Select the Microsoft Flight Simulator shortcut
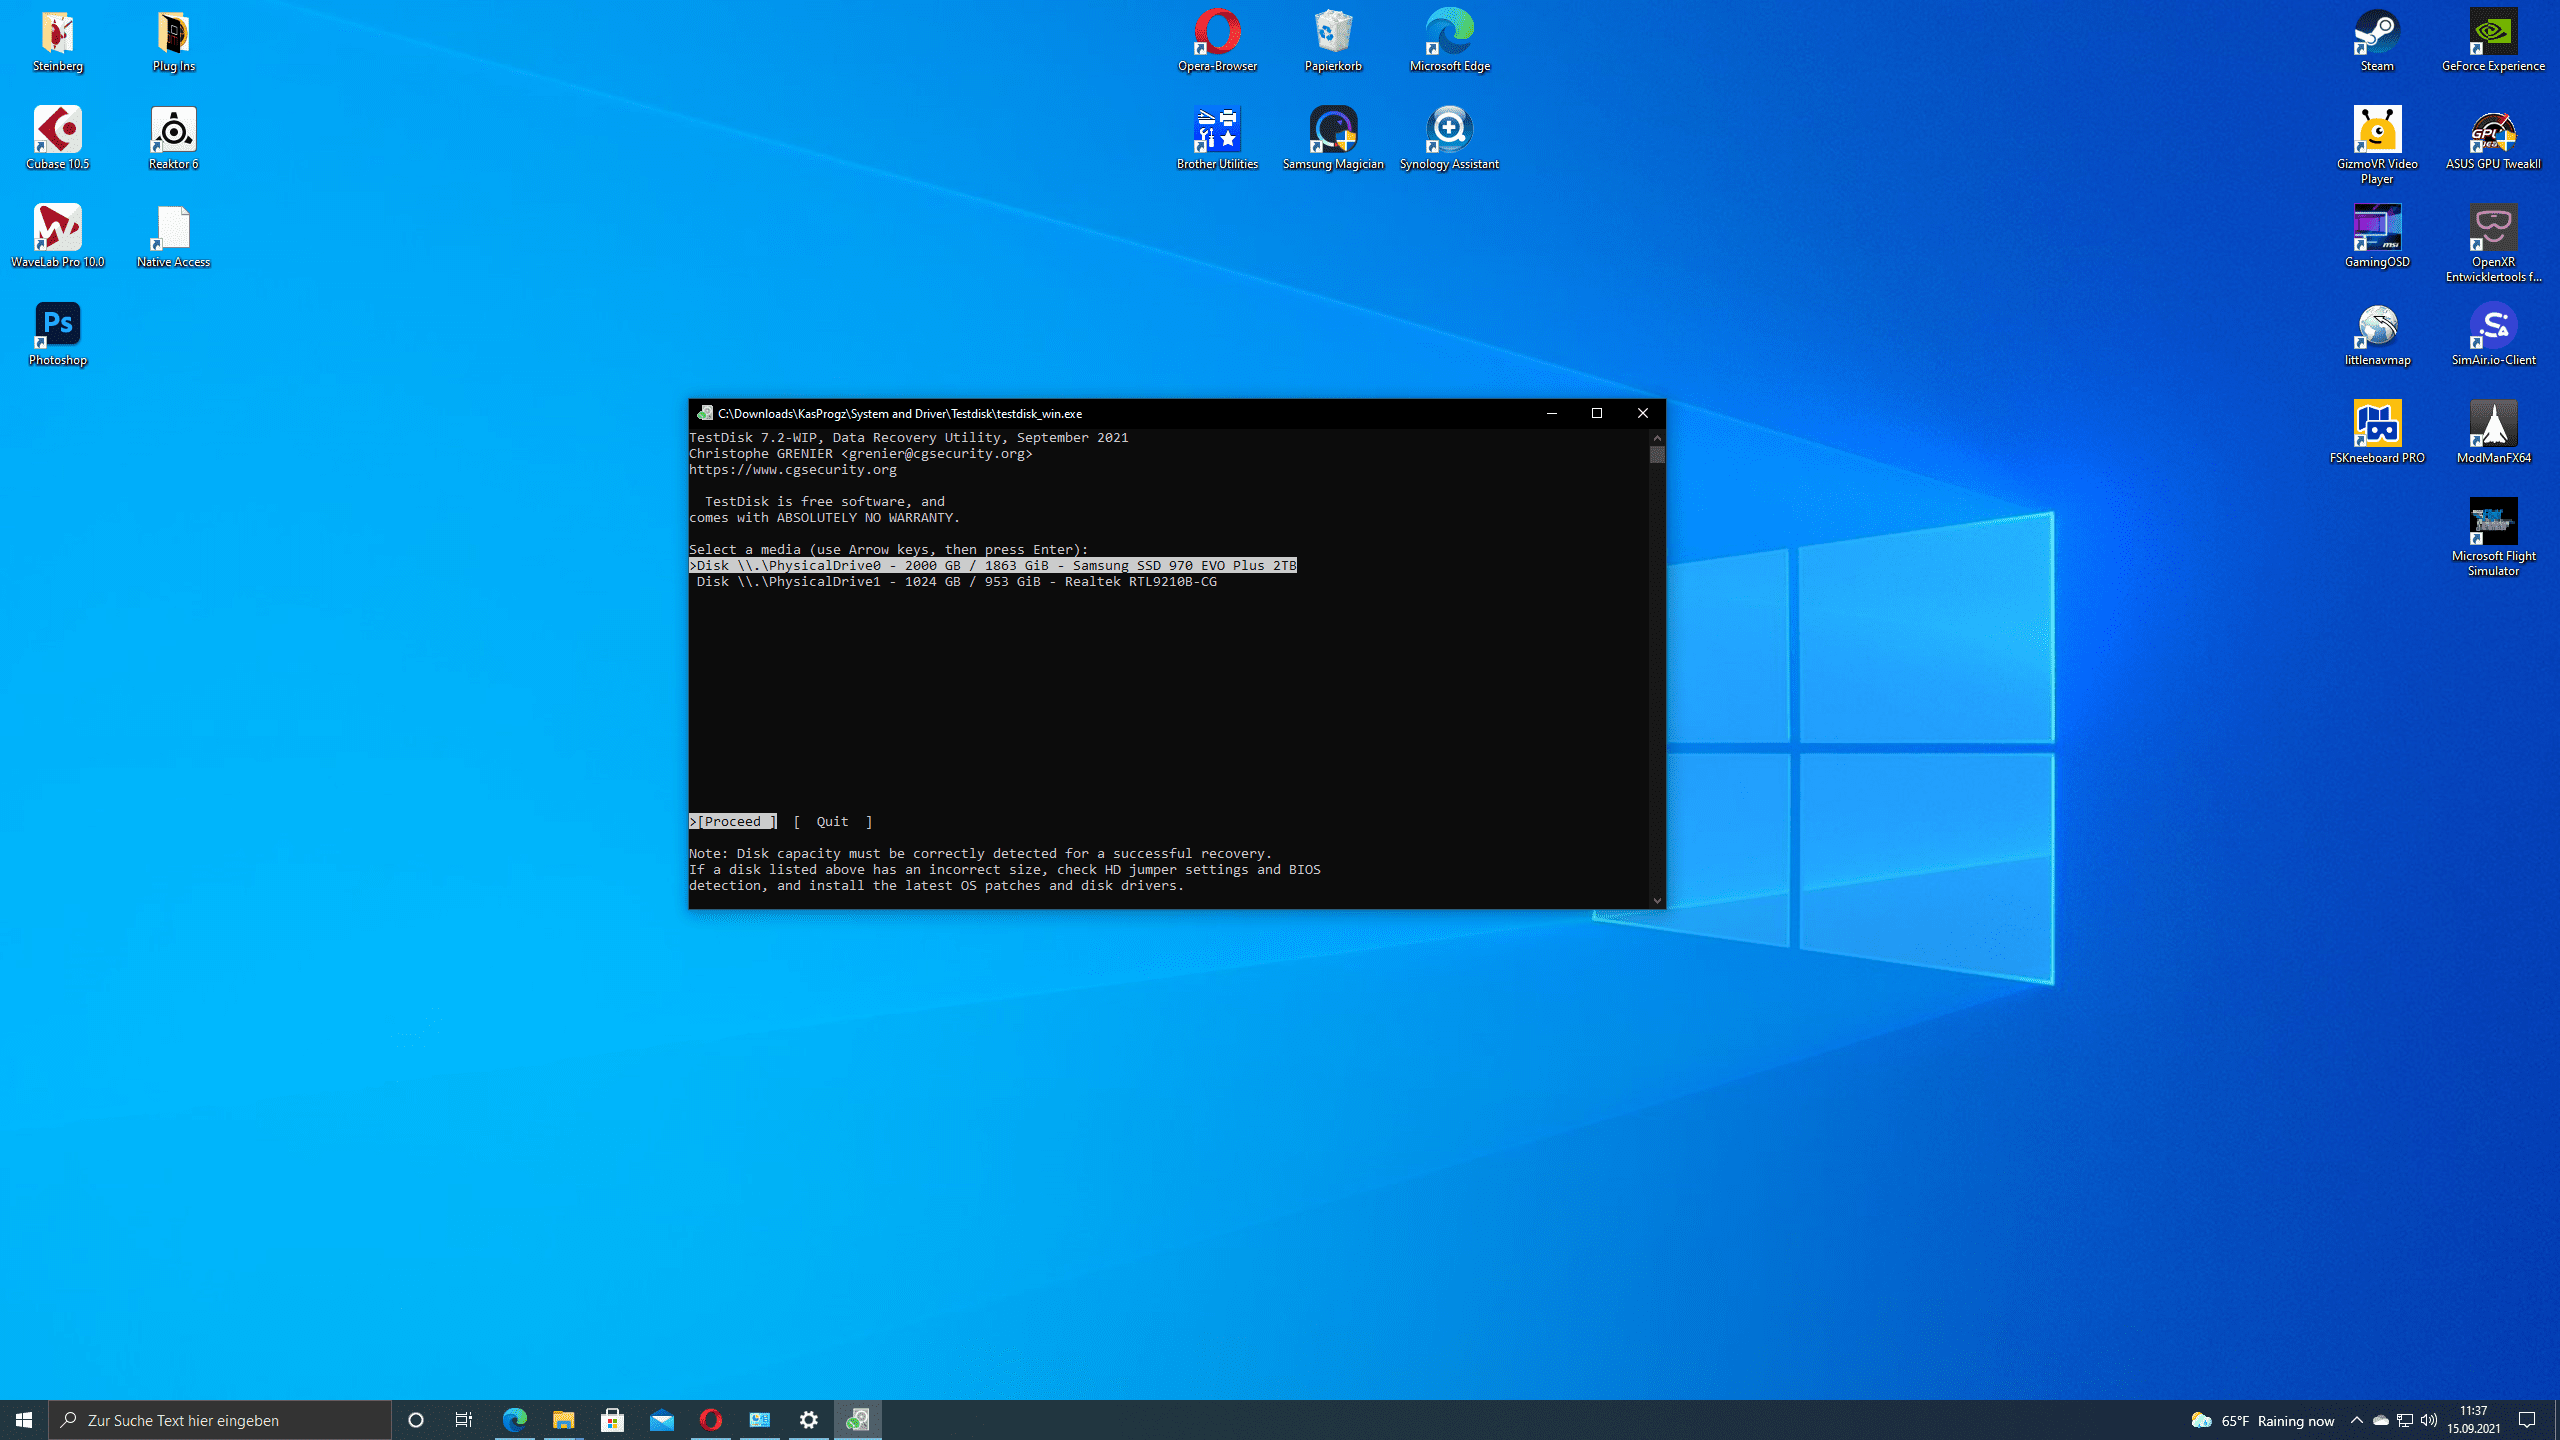The image size is (2560, 1440). 2493,538
